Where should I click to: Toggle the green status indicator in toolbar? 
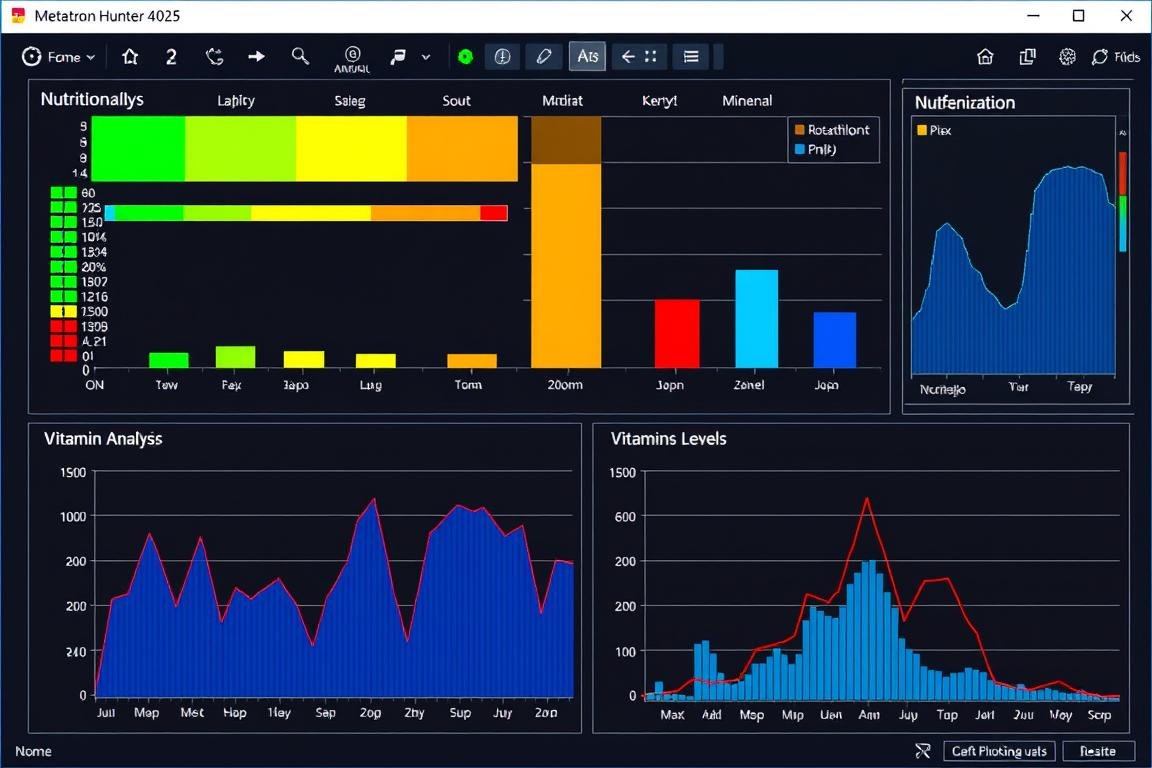[x=465, y=57]
